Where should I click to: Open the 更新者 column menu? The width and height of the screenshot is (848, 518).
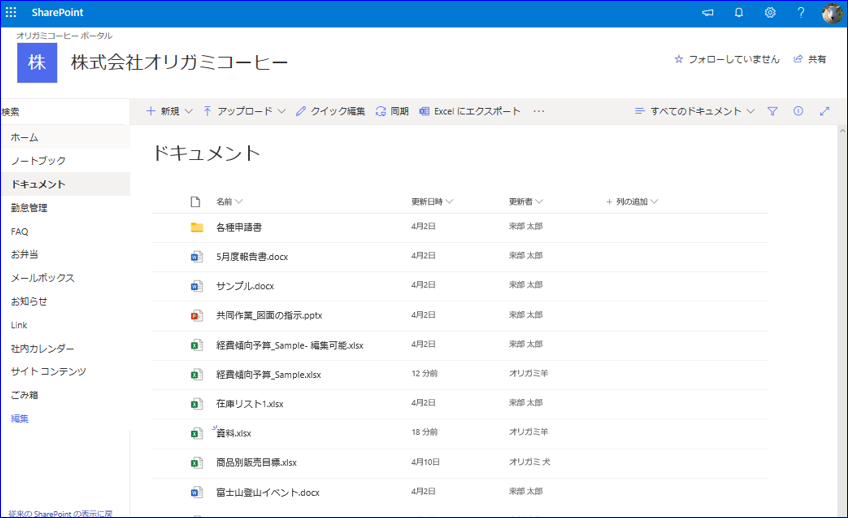(526, 202)
